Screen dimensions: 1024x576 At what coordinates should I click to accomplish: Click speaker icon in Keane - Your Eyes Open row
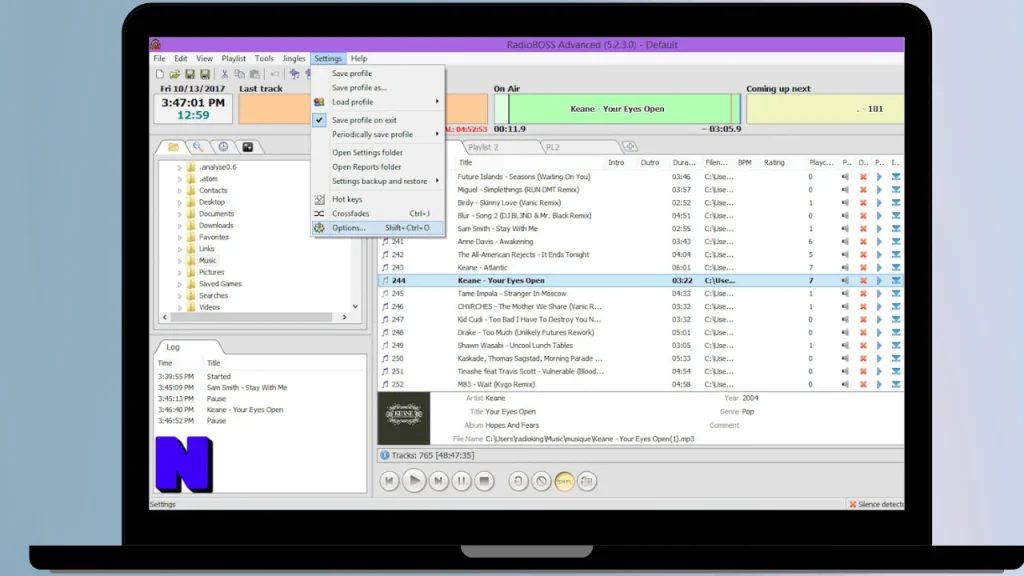tap(845, 280)
